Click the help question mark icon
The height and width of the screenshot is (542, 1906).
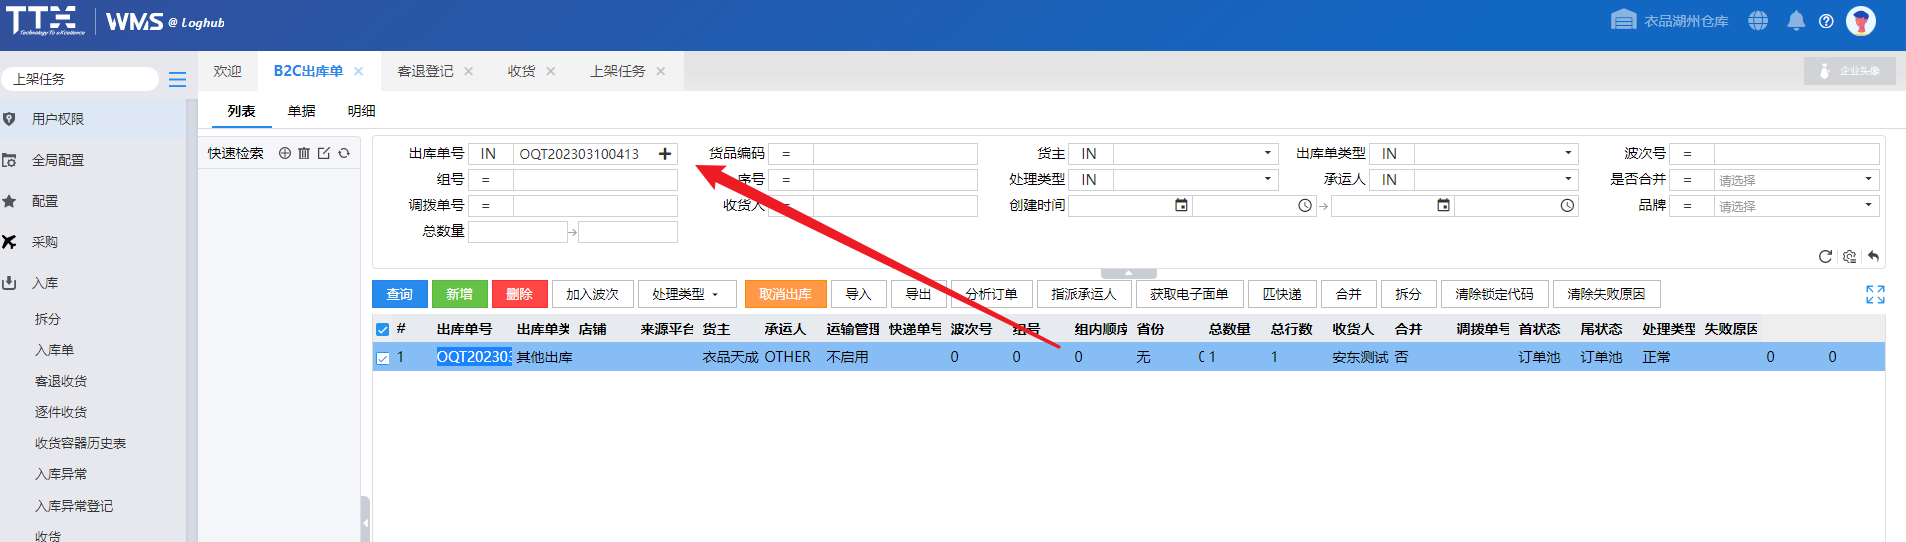1826,21
